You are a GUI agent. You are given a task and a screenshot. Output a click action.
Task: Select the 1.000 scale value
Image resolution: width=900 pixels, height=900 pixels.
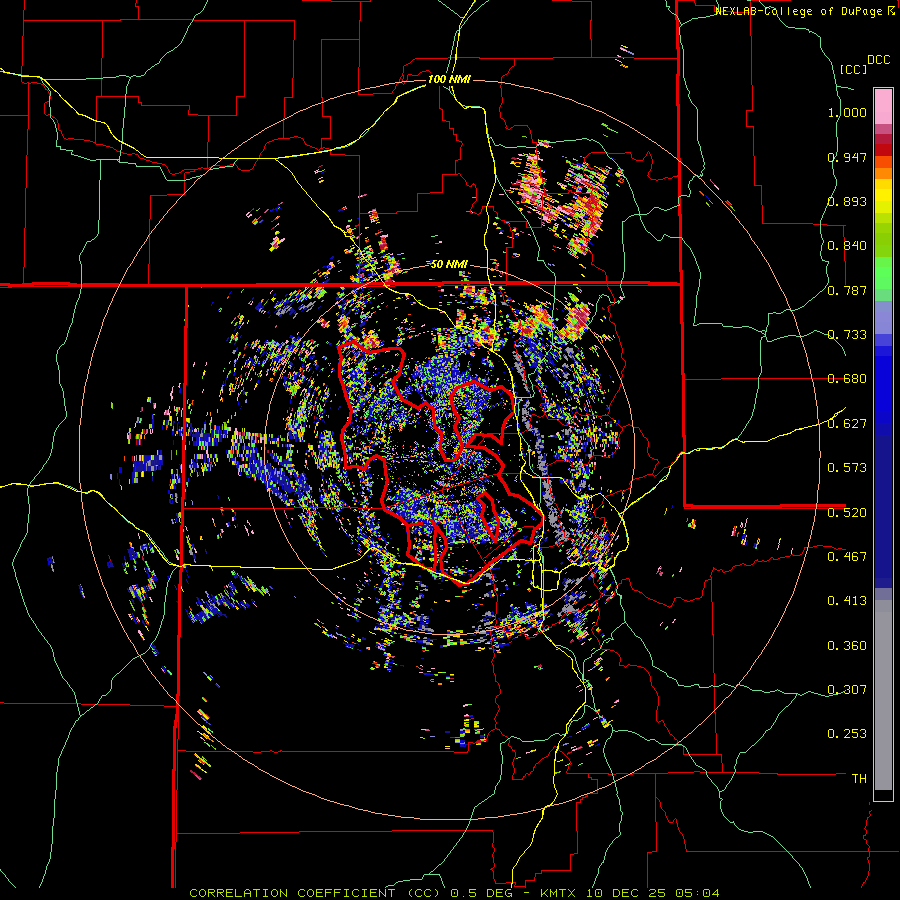coord(847,112)
